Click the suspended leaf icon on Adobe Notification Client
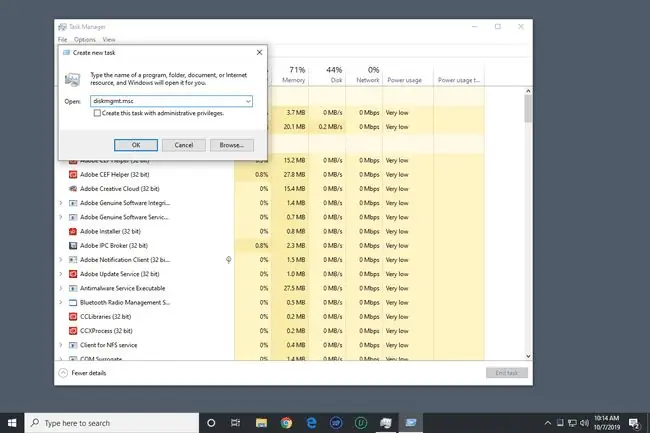Image resolution: width=650 pixels, height=433 pixels. pyautogui.click(x=228, y=259)
